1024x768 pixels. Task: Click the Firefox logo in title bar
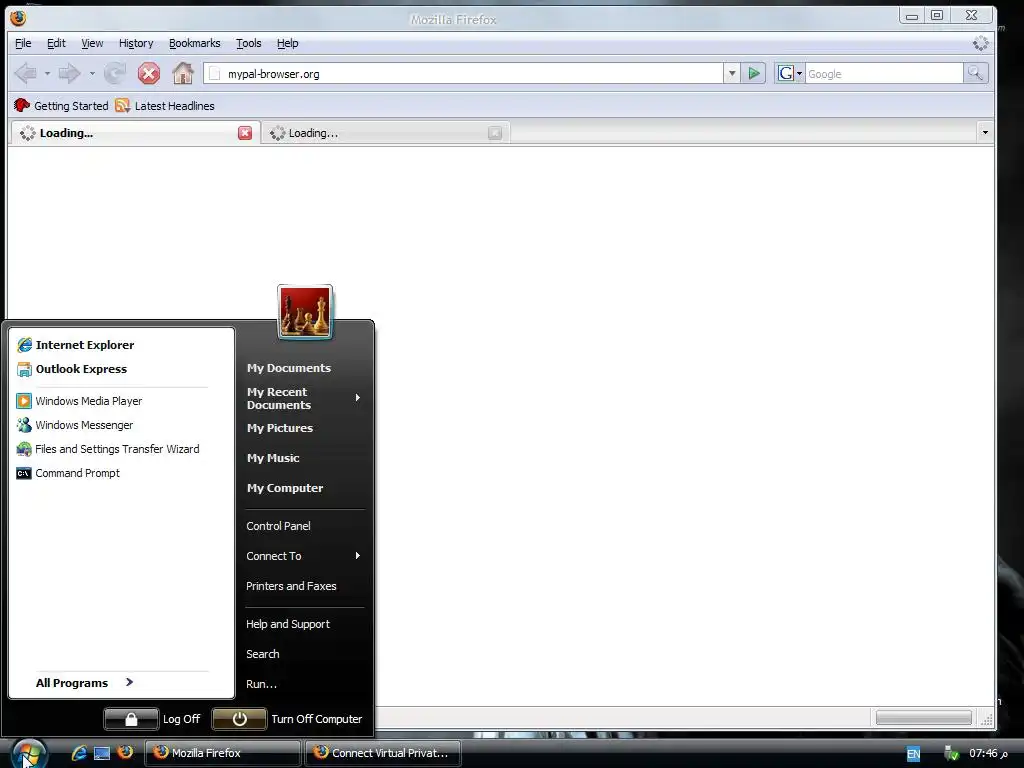click(x=18, y=18)
